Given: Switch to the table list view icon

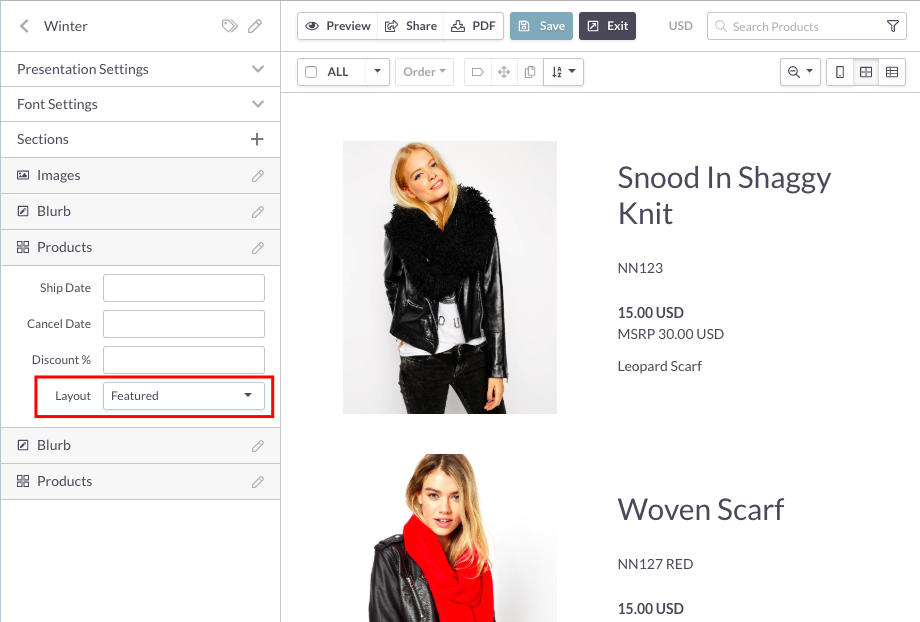Looking at the screenshot, I should [x=892, y=72].
